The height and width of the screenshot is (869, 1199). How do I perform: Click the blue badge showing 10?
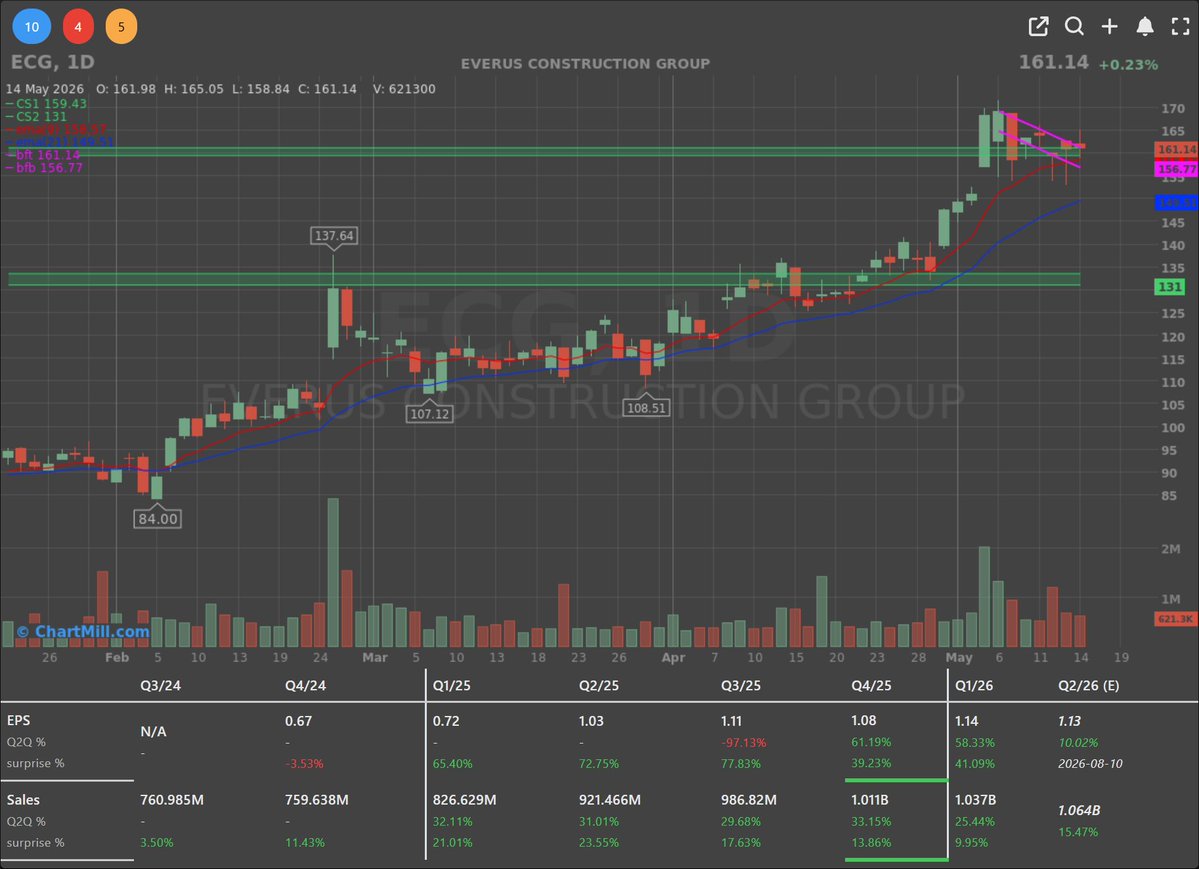32,27
